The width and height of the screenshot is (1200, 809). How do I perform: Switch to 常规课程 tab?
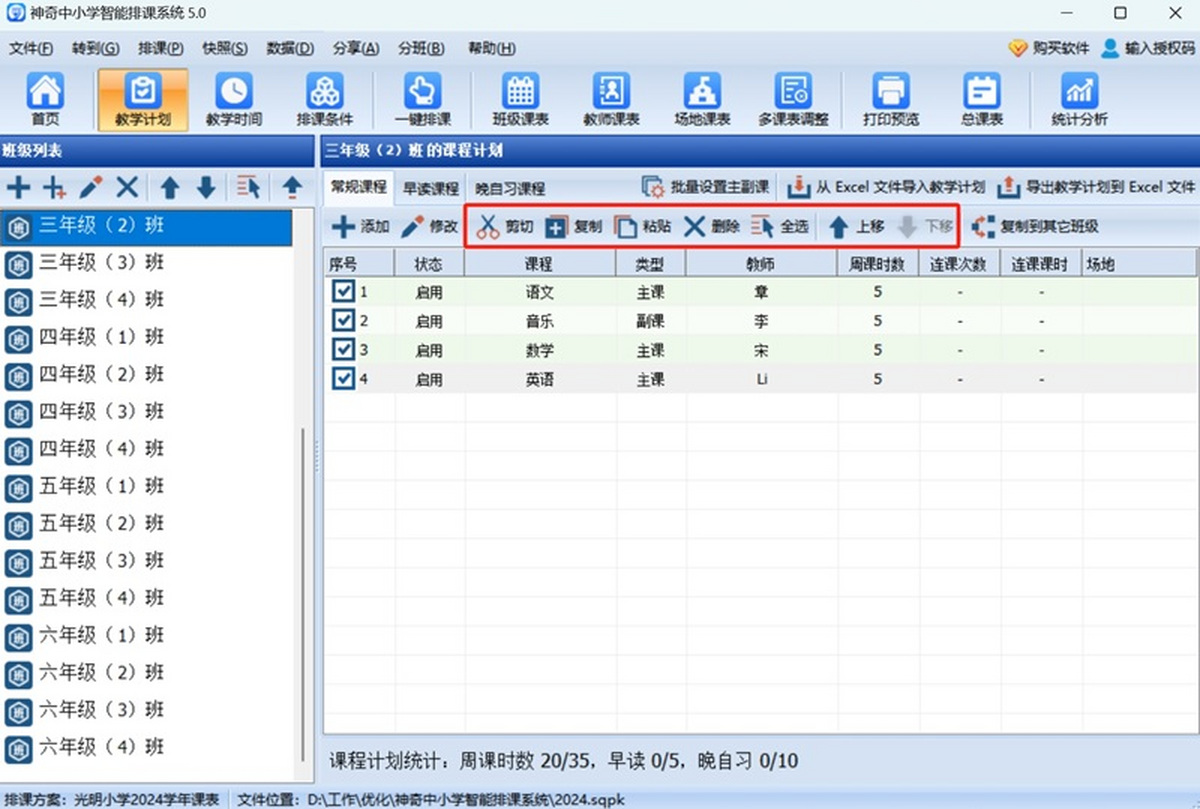pyautogui.click(x=359, y=187)
